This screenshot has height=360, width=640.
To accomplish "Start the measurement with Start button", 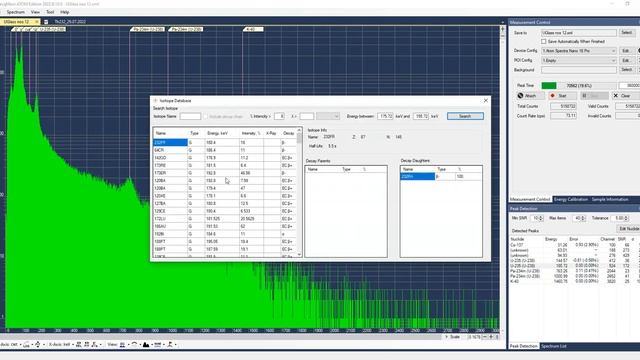I will coord(562,96).
